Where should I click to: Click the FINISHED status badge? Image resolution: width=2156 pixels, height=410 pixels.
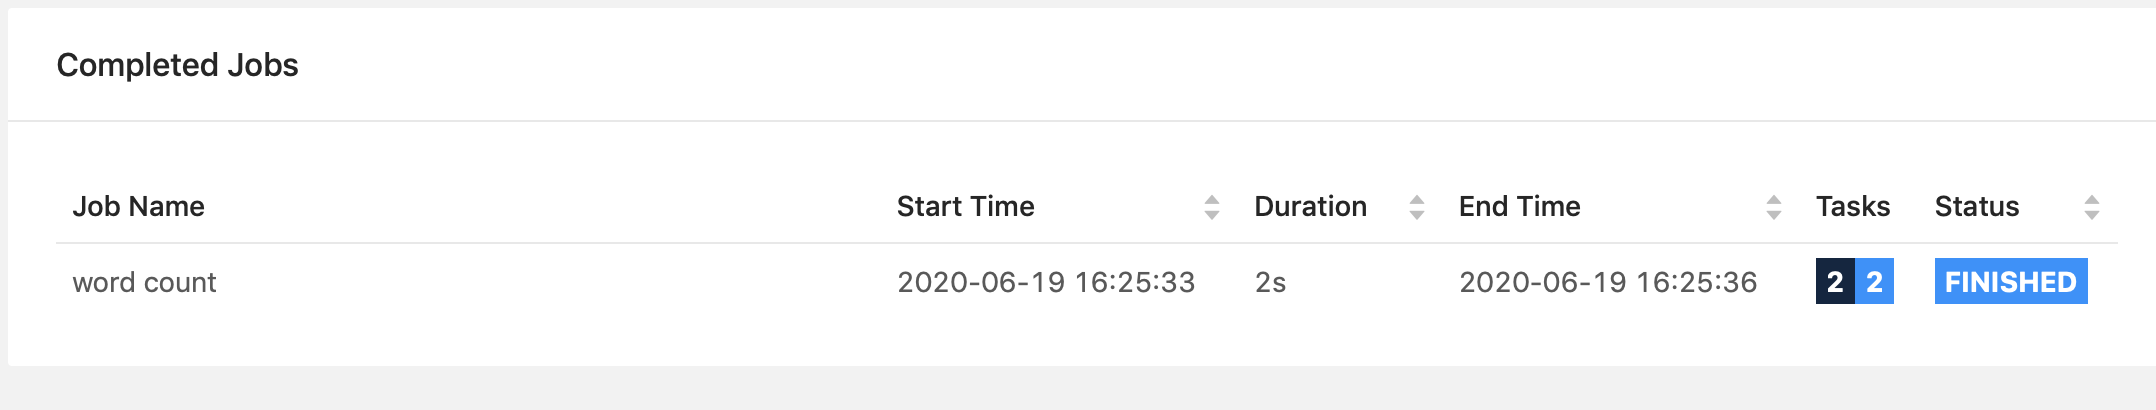[2011, 281]
